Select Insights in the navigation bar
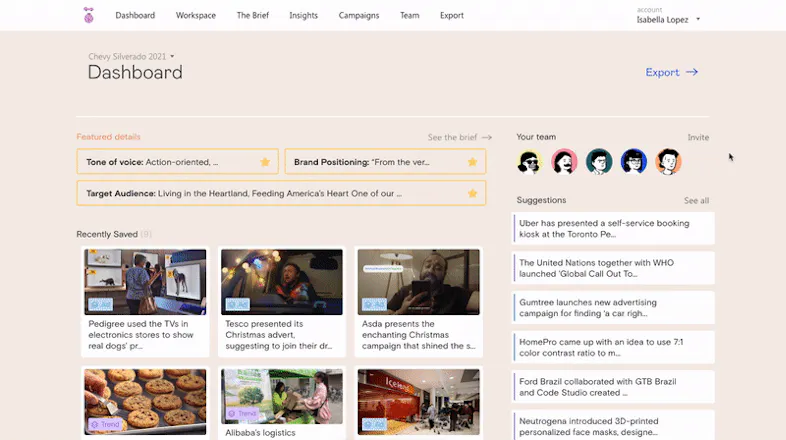This screenshot has width=786, height=440. tap(303, 16)
